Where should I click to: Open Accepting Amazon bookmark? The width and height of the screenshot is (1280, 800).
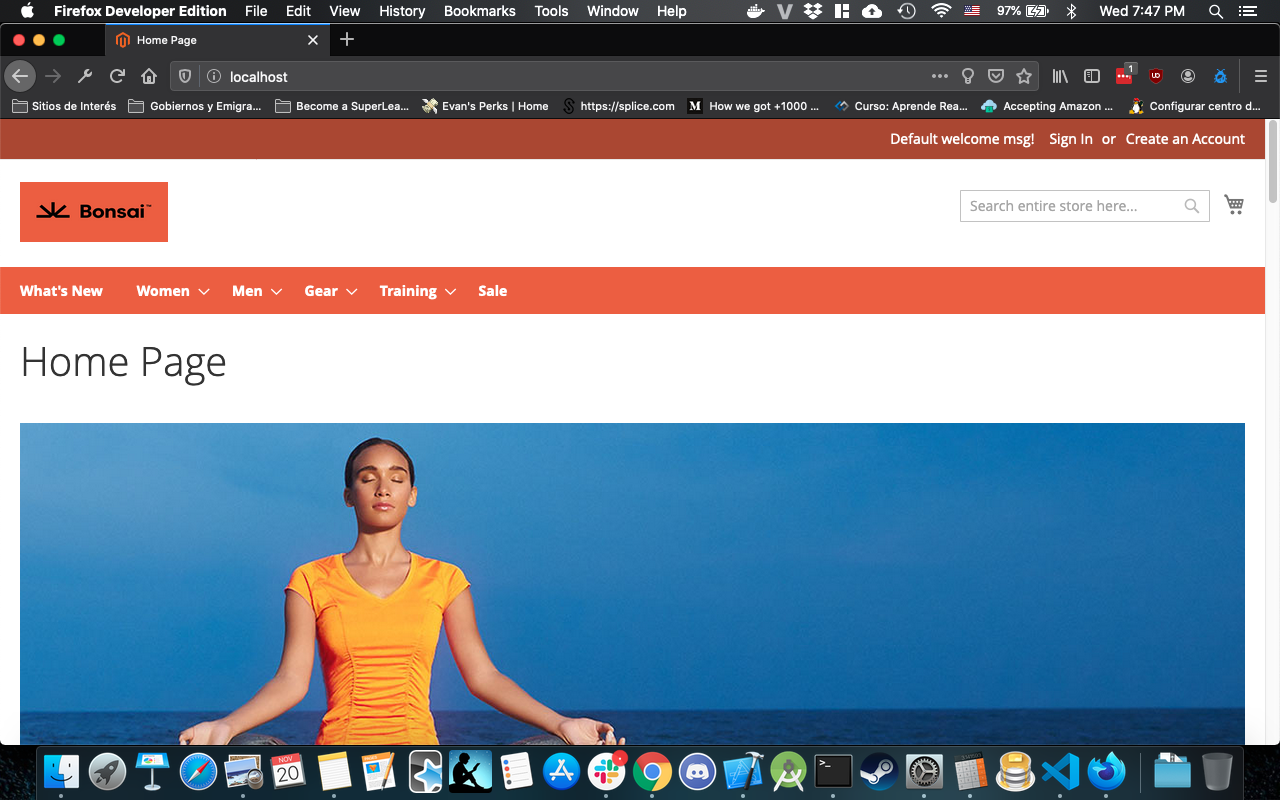[1048, 106]
